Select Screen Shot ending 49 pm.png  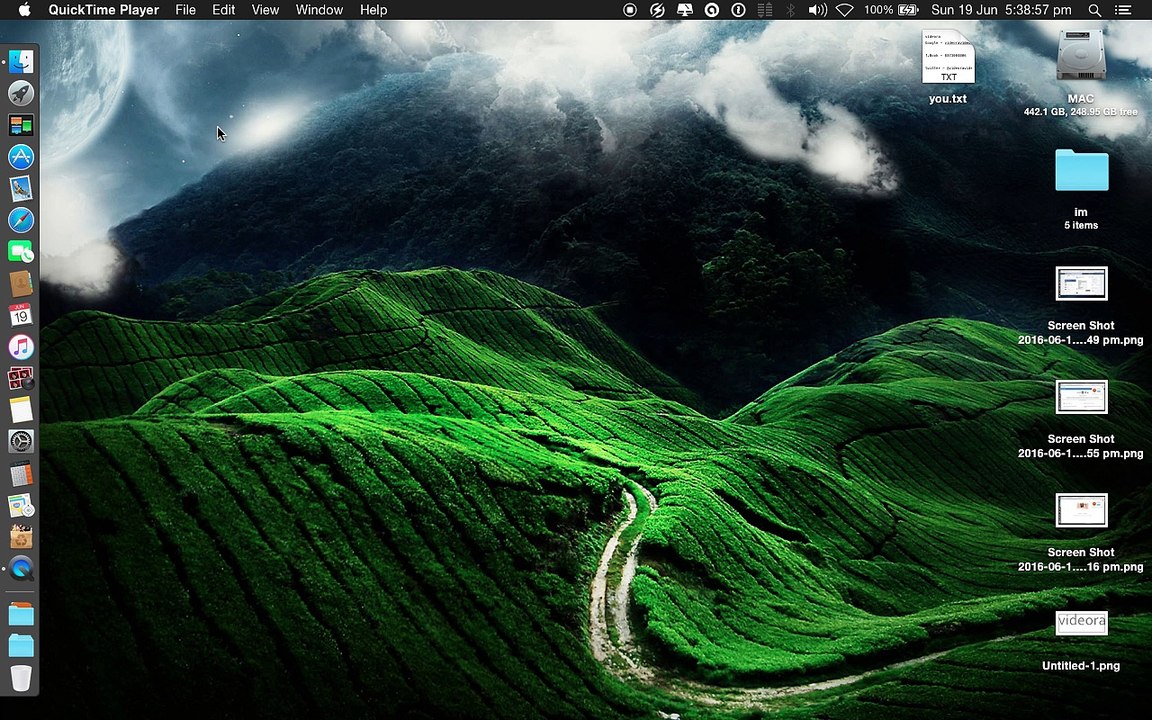(1081, 284)
